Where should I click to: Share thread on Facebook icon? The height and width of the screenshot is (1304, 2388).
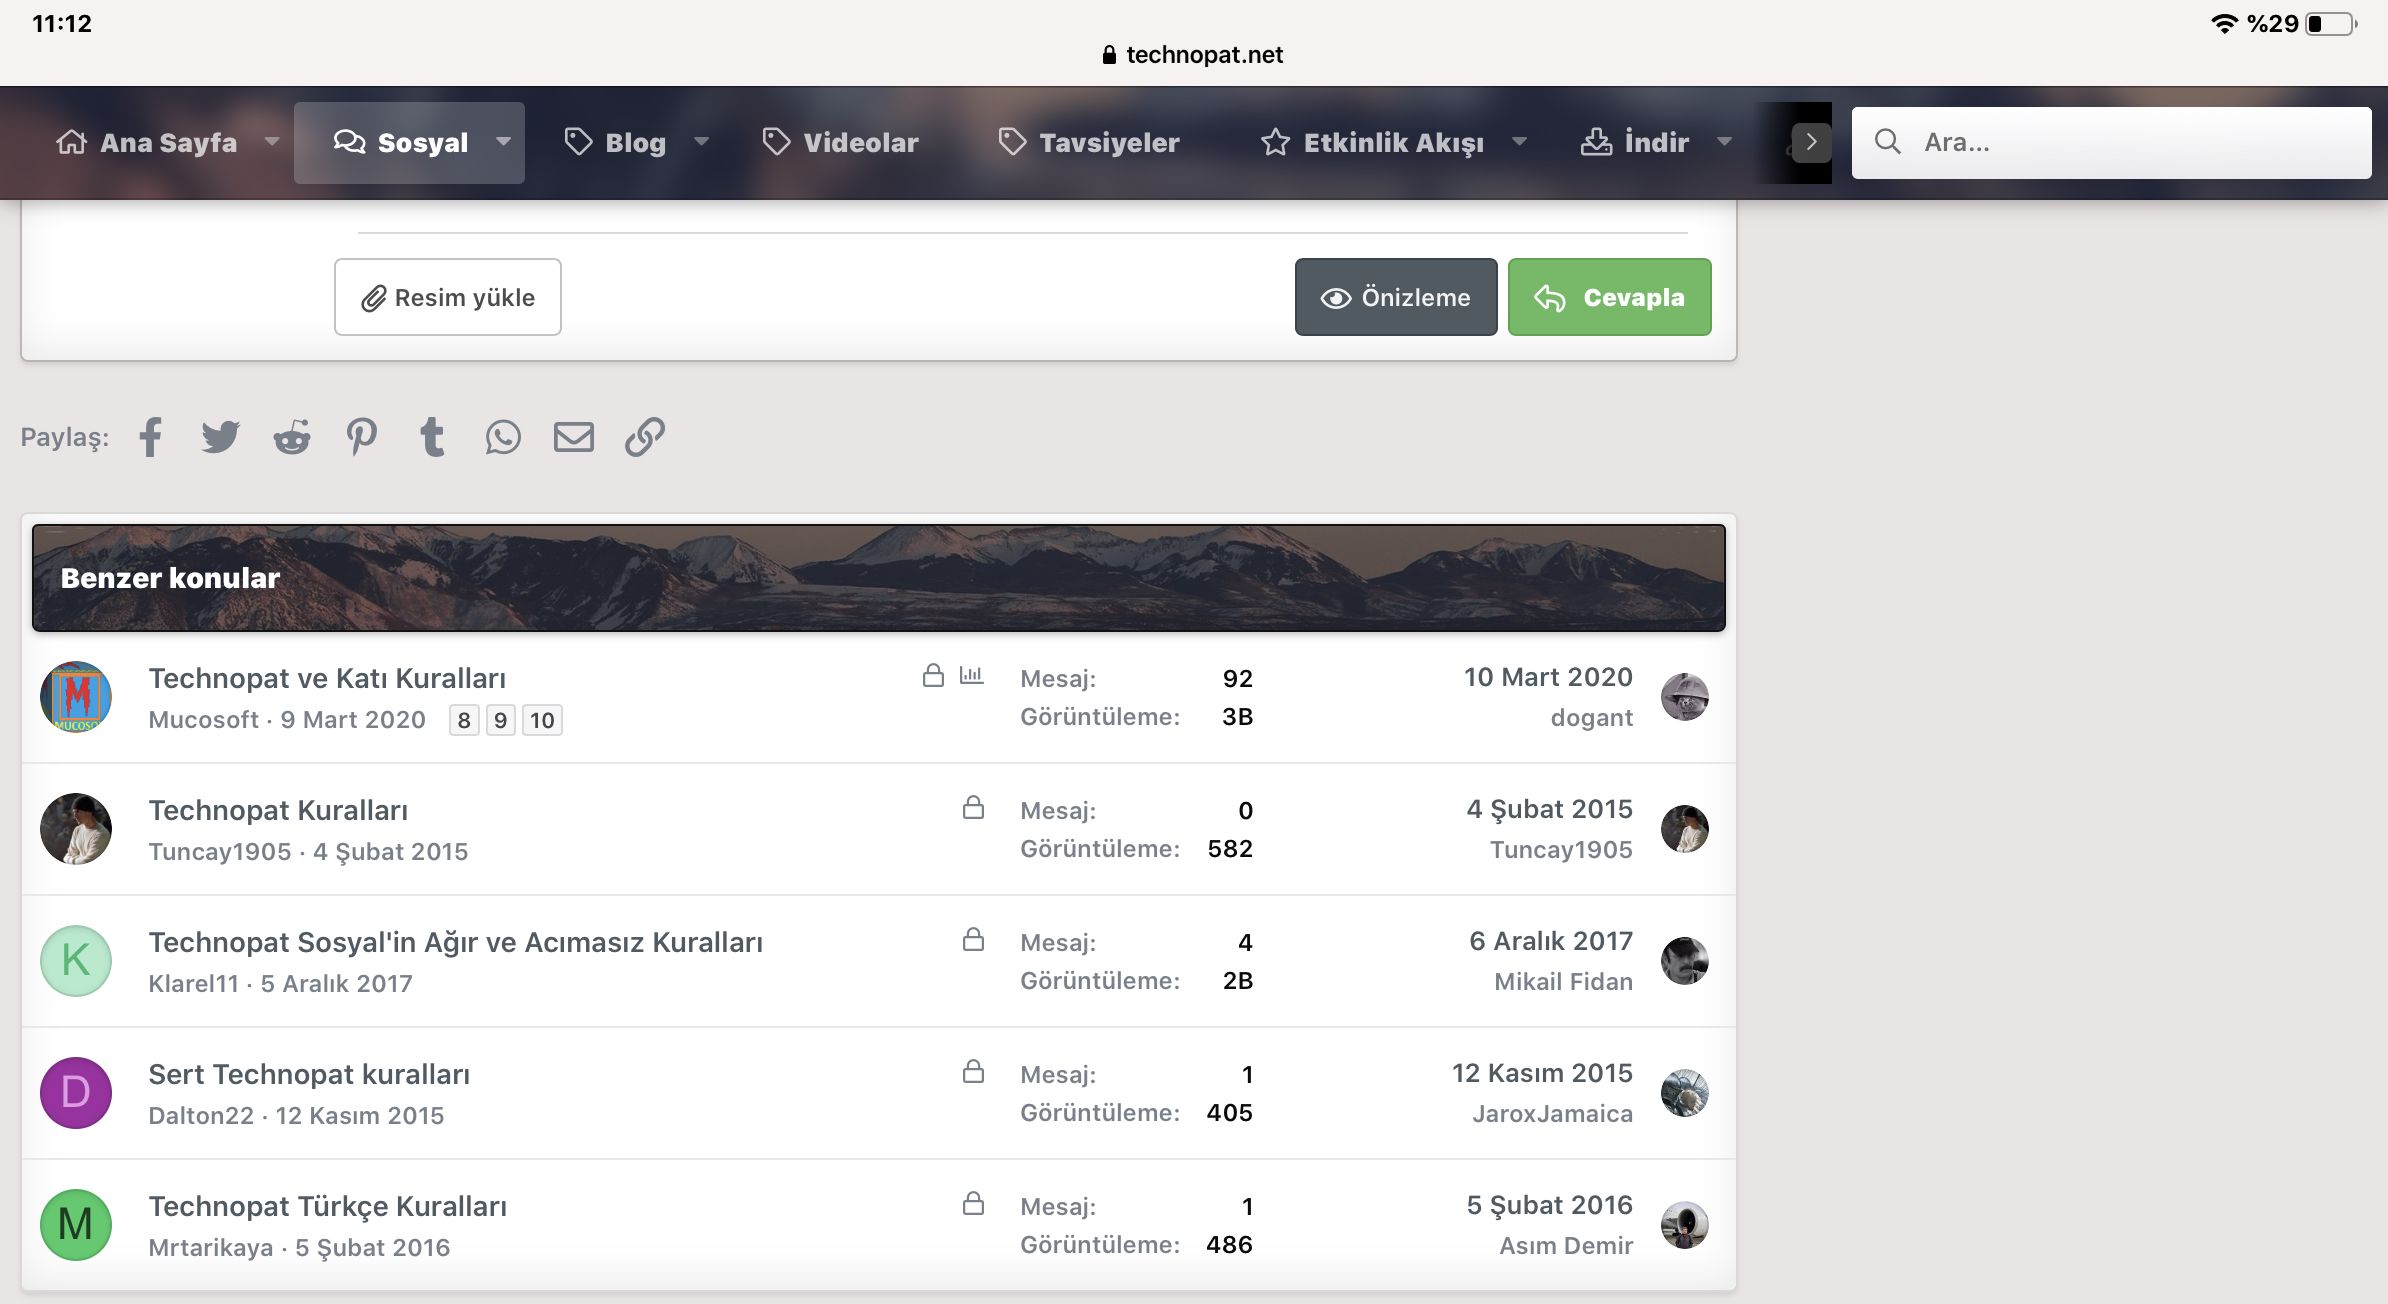click(x=151, y=437)
